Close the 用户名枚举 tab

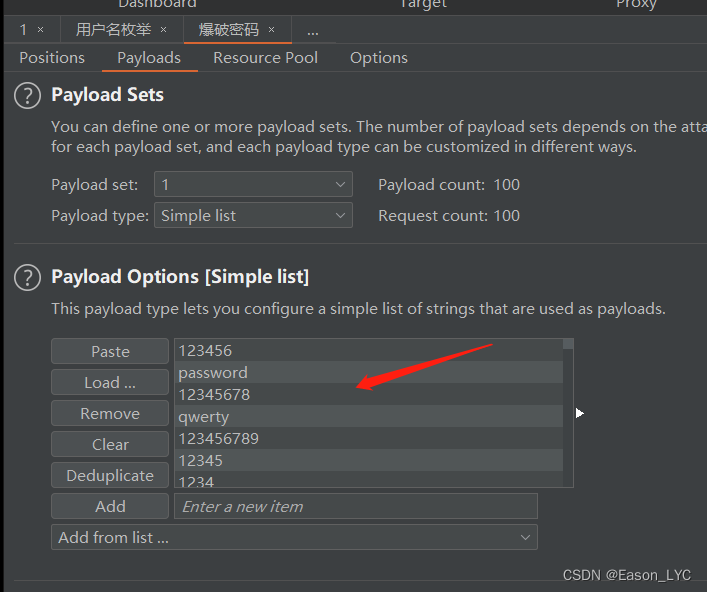[x=164, y=30]
